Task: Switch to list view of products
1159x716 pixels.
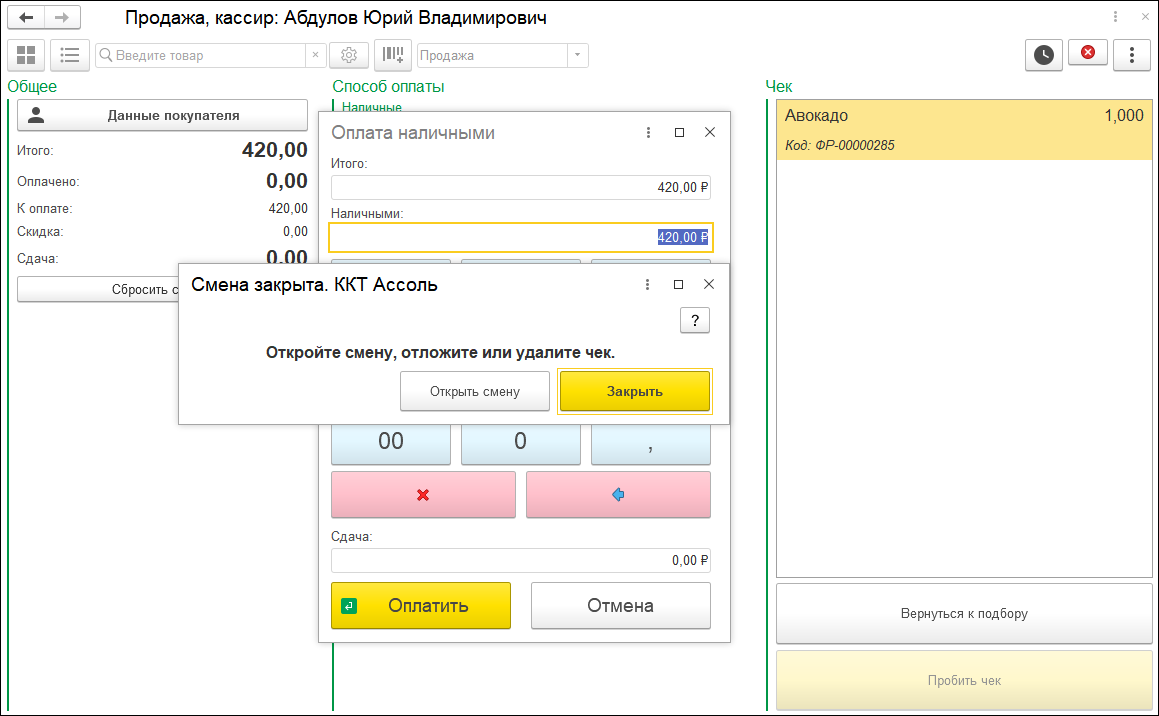Action: (x=69, y=55)
